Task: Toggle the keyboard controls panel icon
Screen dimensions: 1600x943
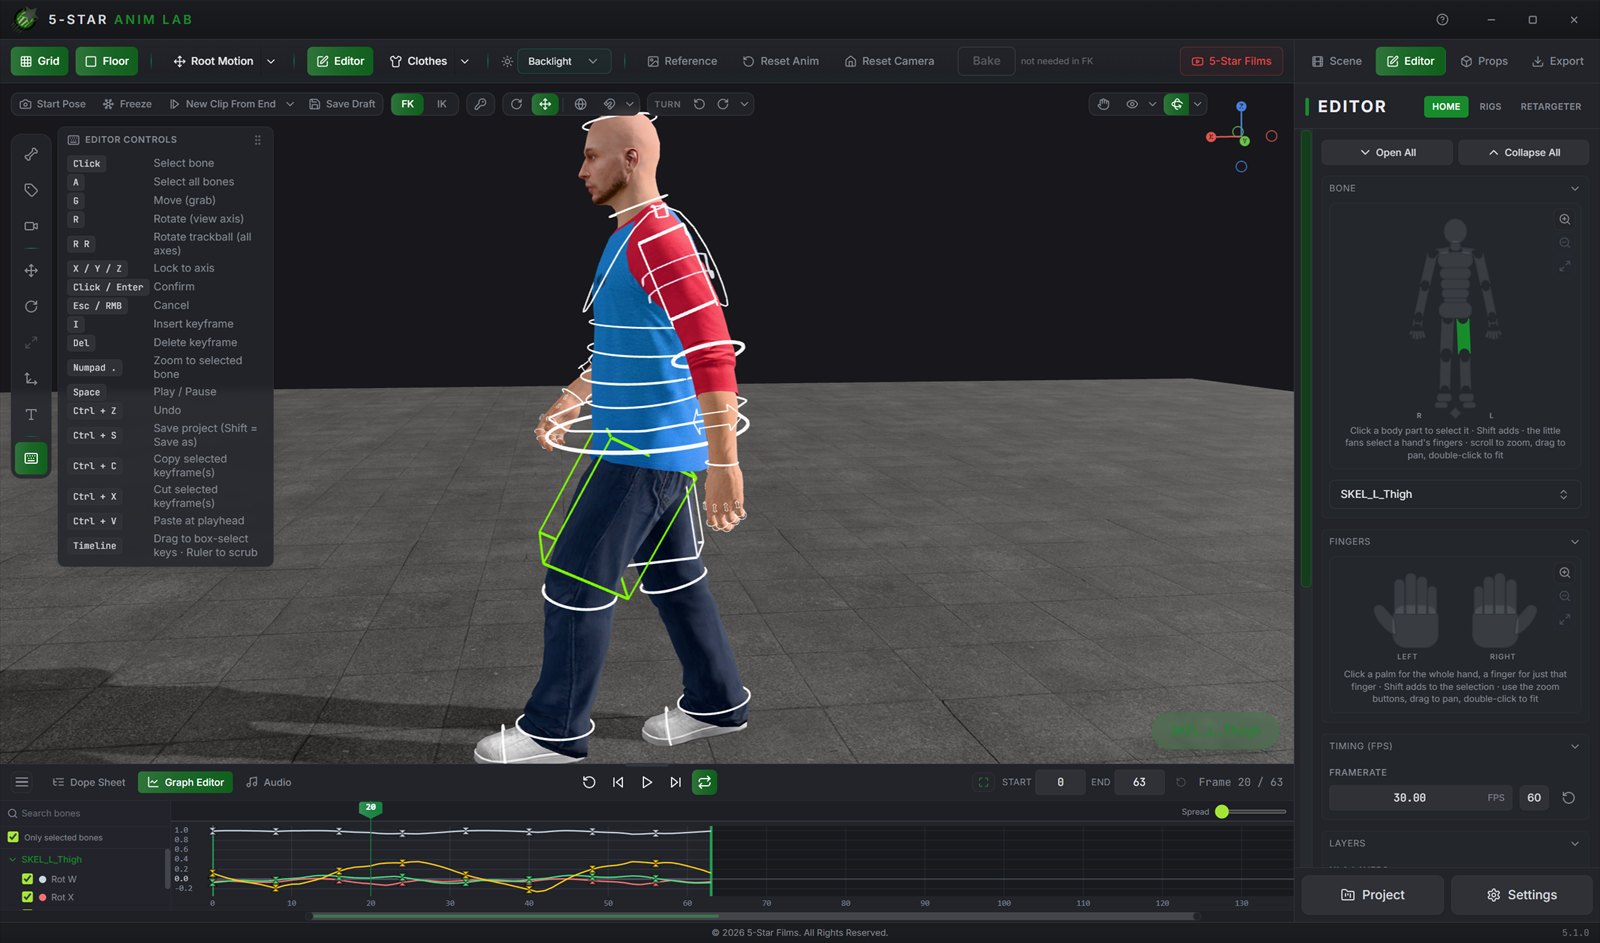Action: point(31,458)
